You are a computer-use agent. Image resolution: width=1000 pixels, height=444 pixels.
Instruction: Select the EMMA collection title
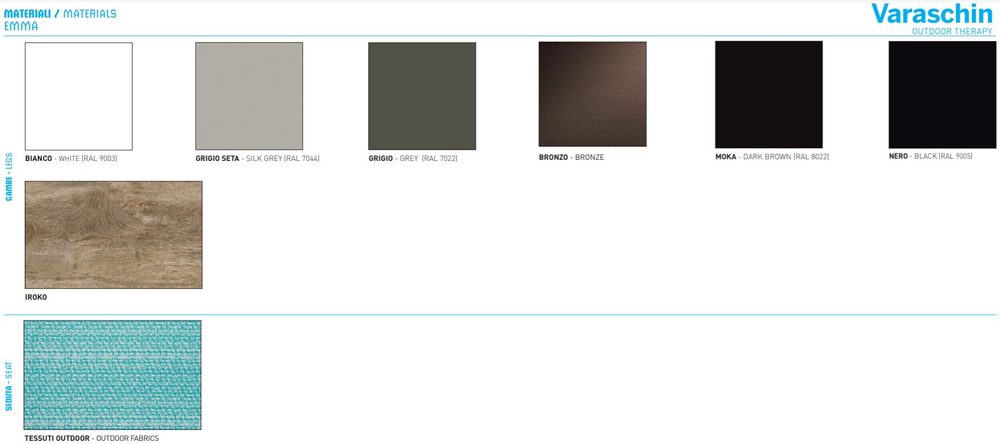point(21,26)
